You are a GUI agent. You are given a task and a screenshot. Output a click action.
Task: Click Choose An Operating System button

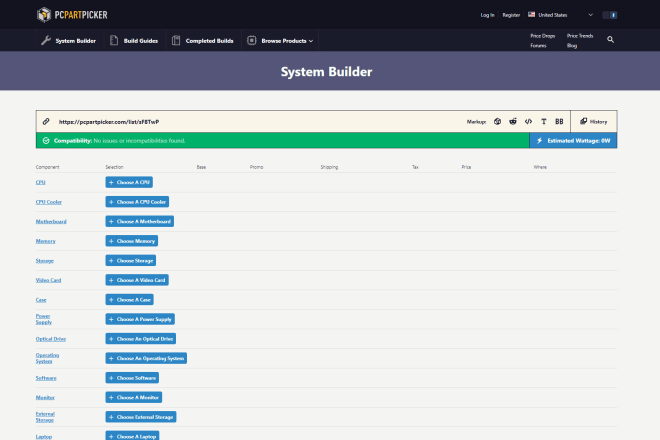point(146,358)
